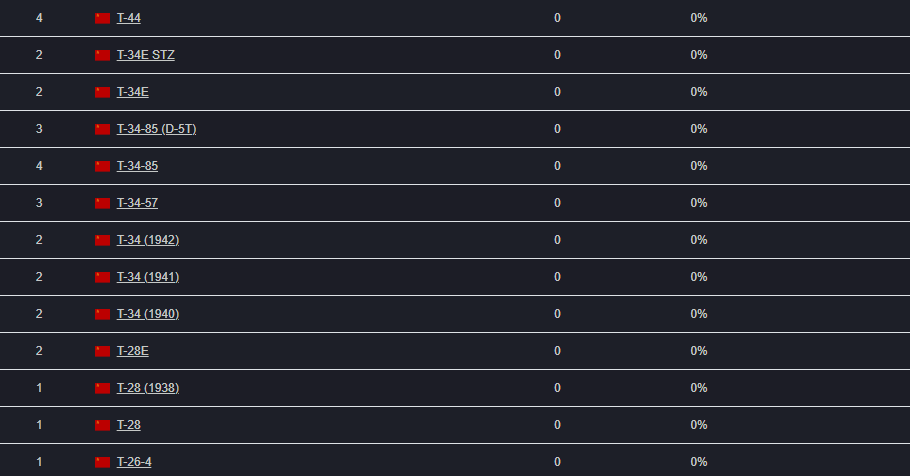Viewport: 910px width, 476px height.
Task: Open the T-28 (1938) link
Action: pos(147,388)
